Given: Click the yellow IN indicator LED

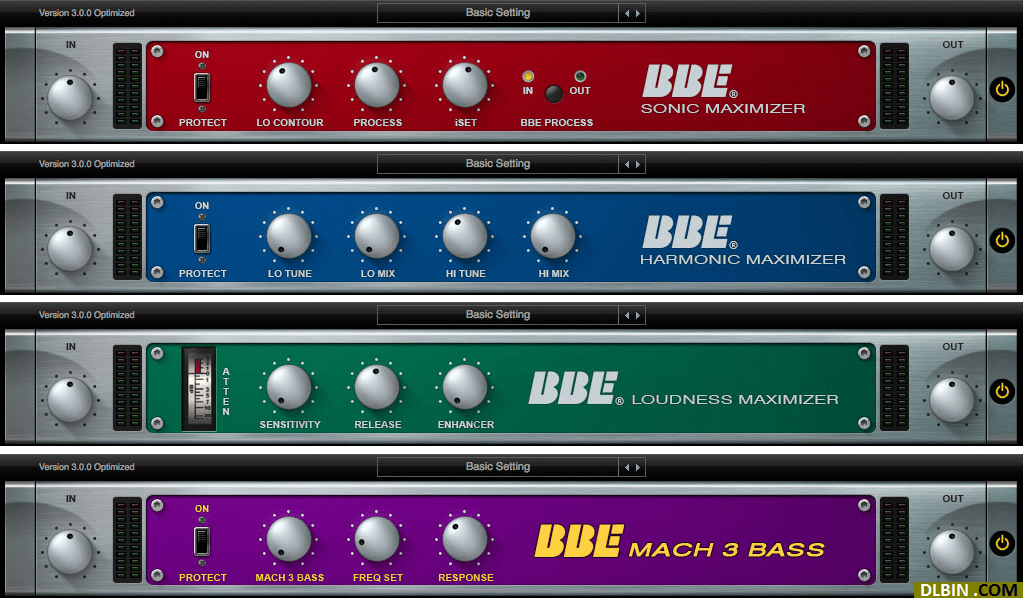Looking at the screenshot, I should pos(528,76).
